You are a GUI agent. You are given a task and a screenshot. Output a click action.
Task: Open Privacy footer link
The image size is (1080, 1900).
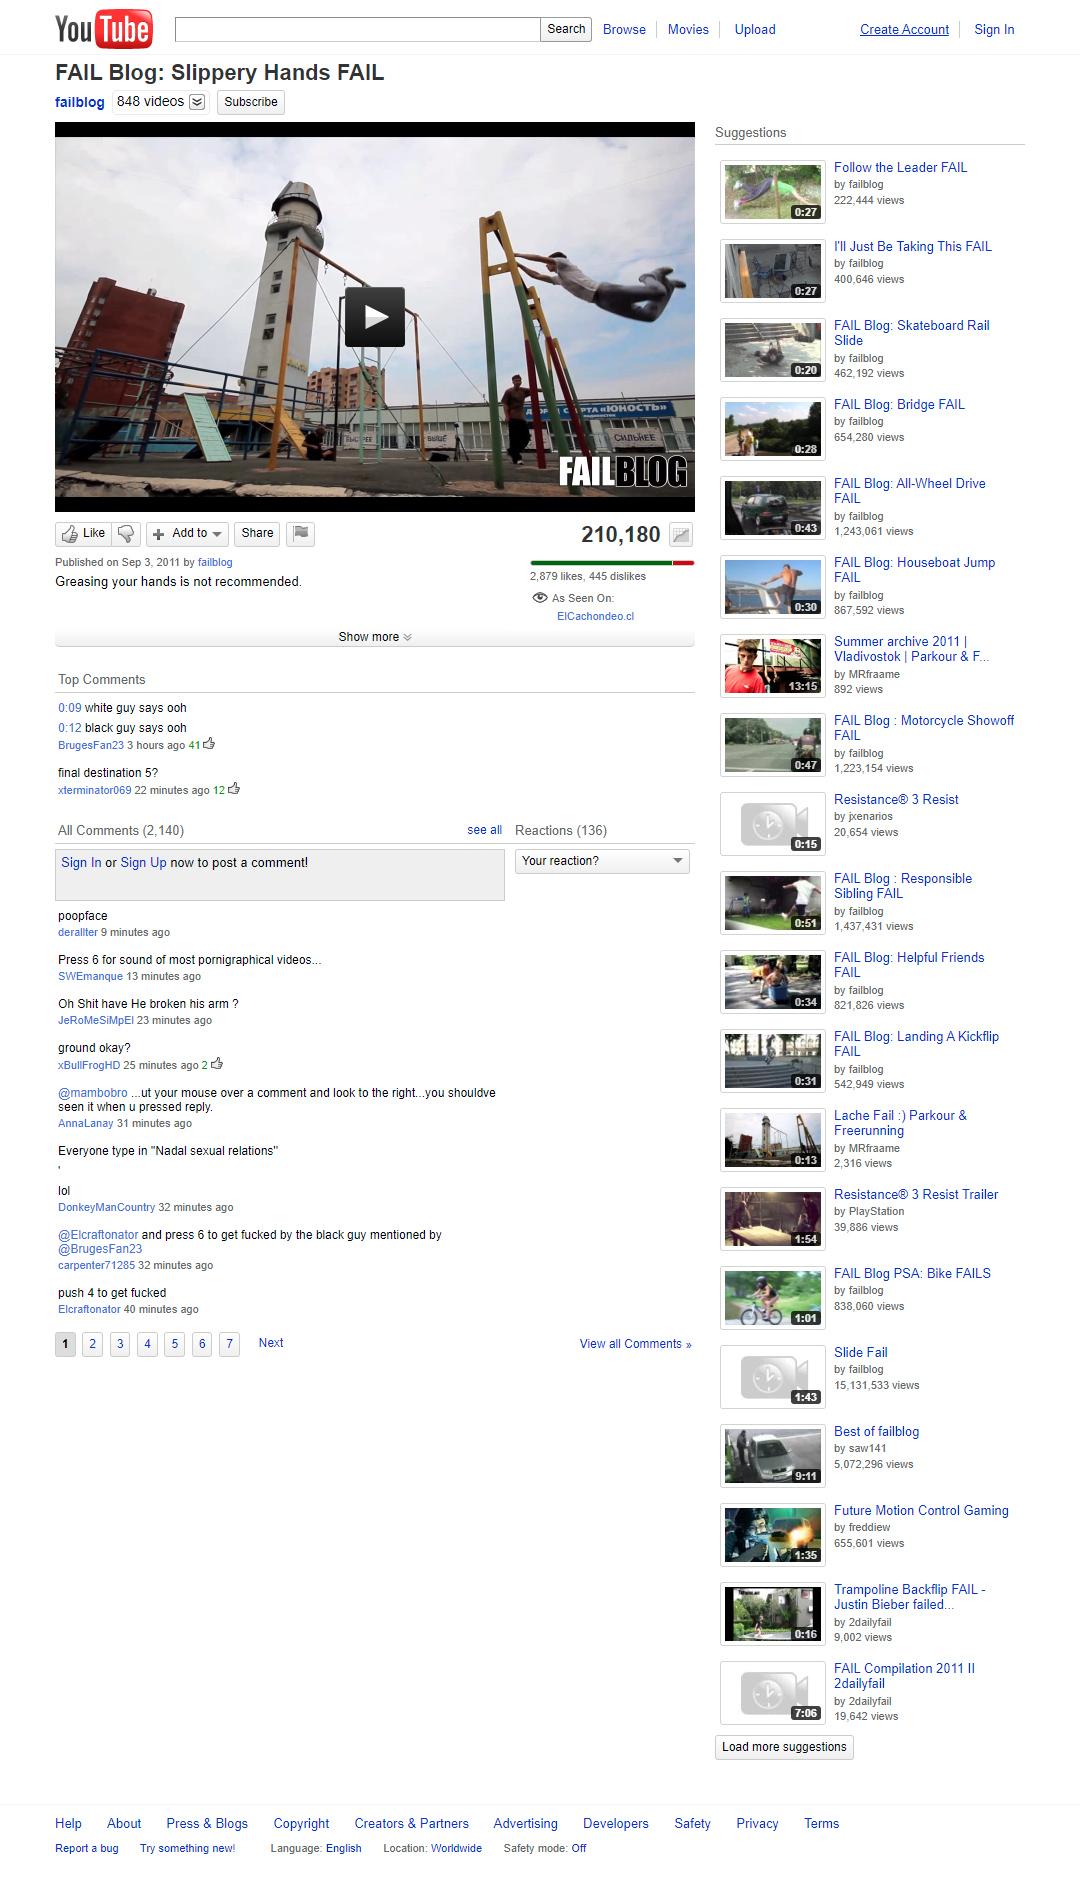pos(757,1823)
